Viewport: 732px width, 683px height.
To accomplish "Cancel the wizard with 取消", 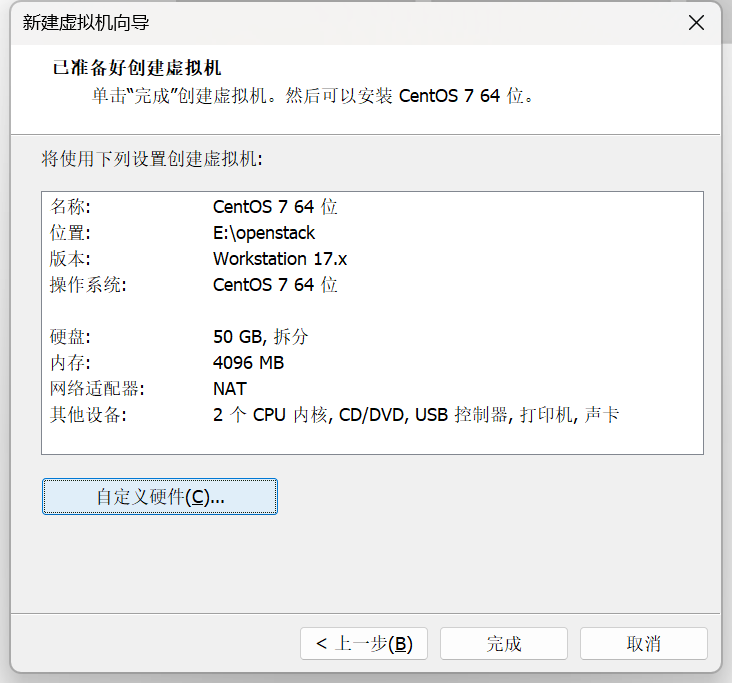I will (644, 643).
